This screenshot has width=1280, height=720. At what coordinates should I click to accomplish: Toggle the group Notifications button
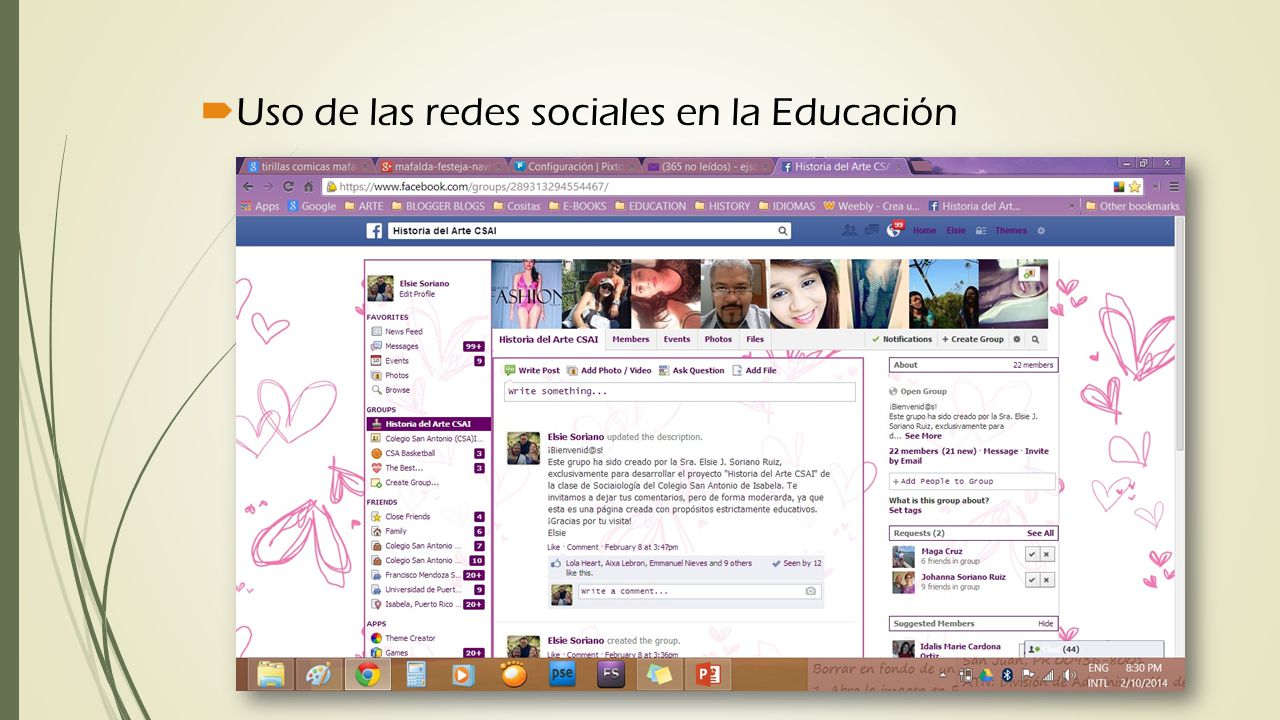pyautogui.click(x=902, y=339)
